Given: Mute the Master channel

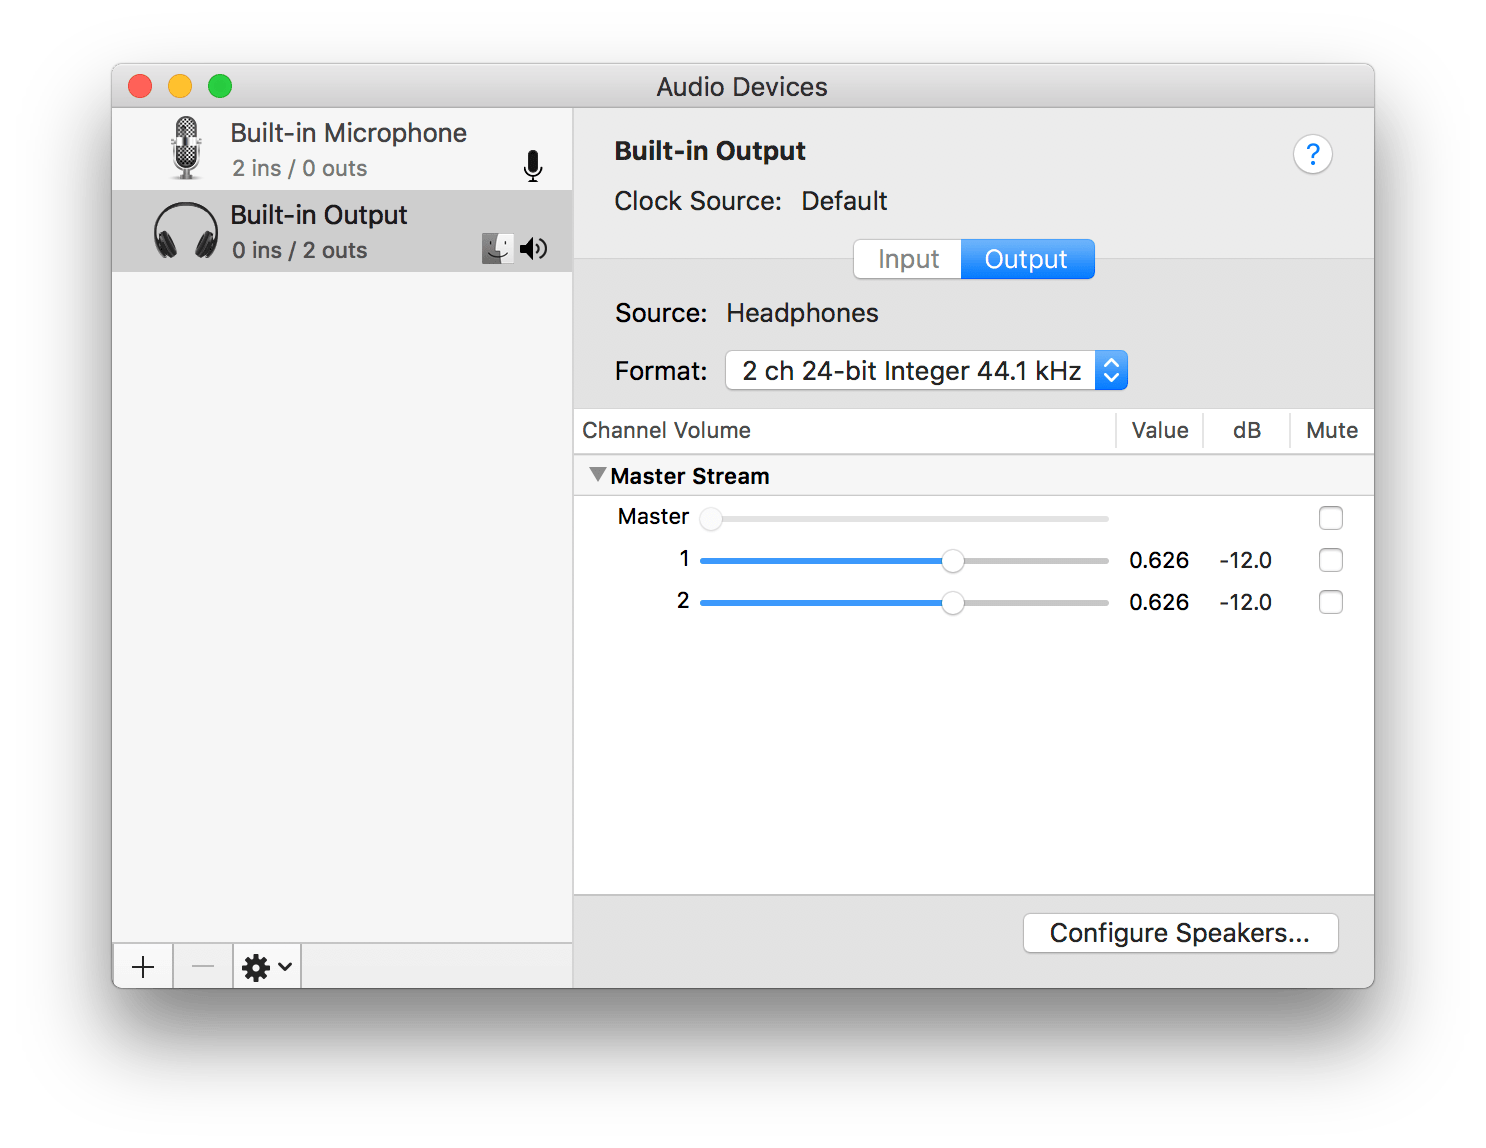Looking at the screenshot, I should click(1331, 518).
